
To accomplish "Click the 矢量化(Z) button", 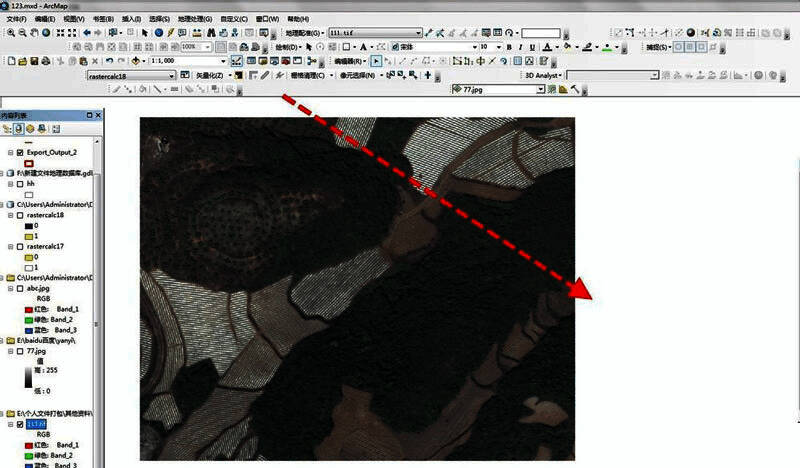I will [x=209, y=75].
